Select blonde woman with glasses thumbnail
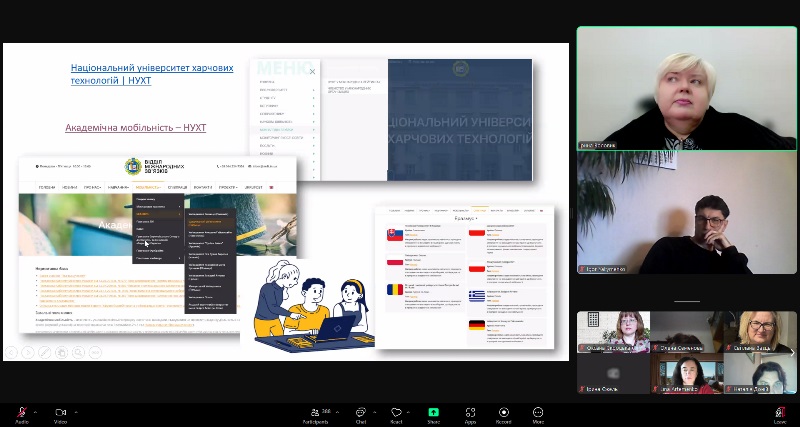Image resolution: width=800 pixels, height=427 pixels. tap(760, 332)
